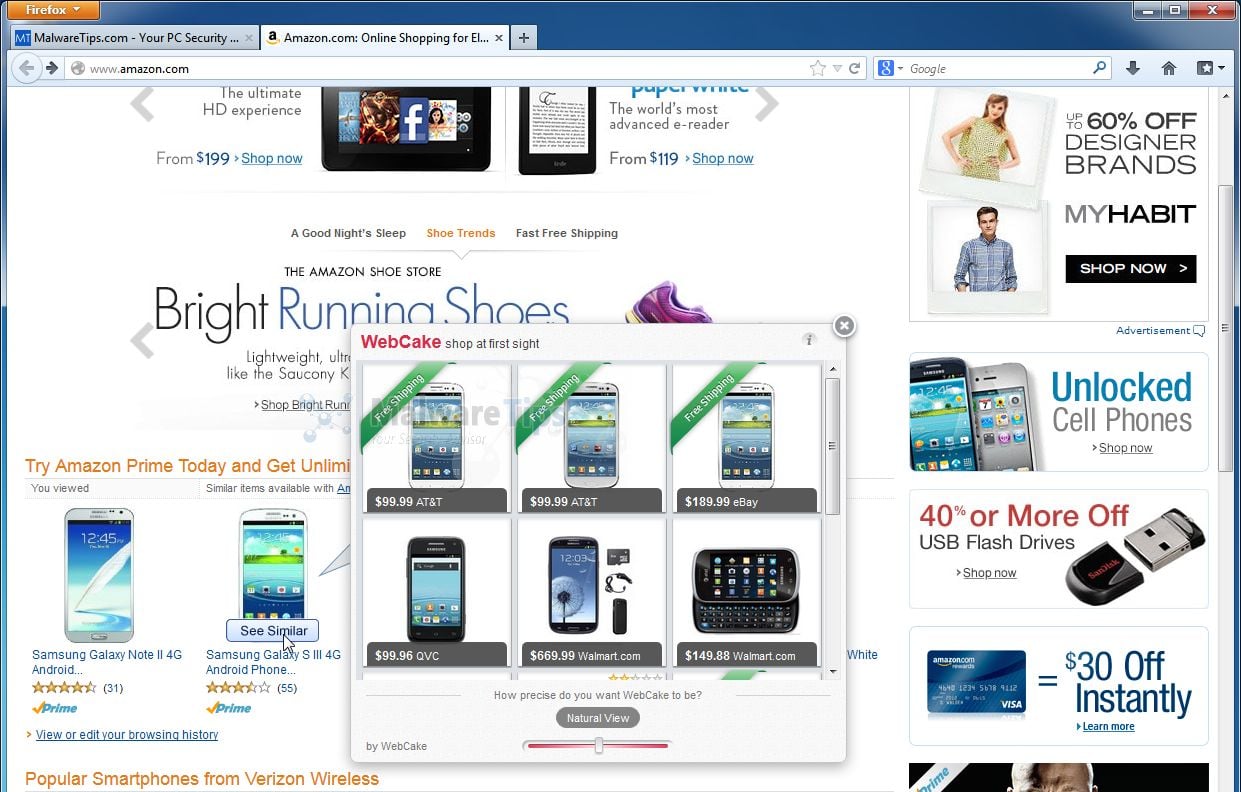Screen dimensions: 1241x792
Task: Click the Amazon Rewards Visa card image
Action: 976,683
